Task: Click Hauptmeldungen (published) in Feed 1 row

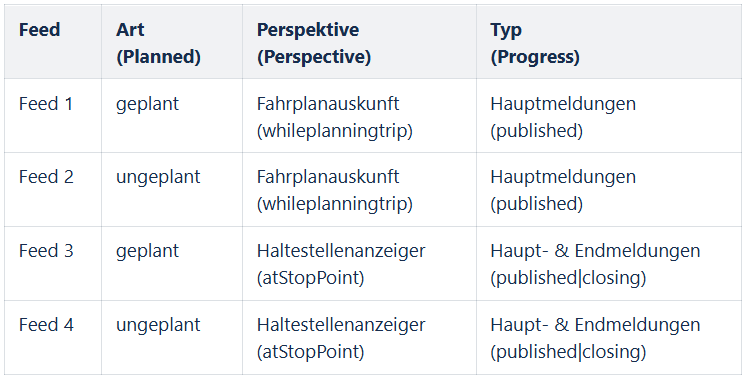Action: 563,117
